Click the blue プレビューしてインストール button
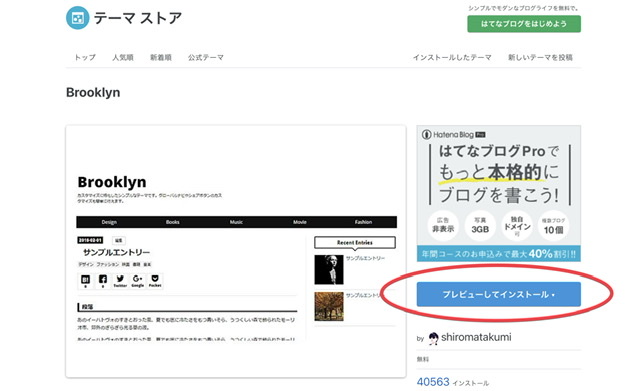Screen dimensions: 640x391 tap(498, 294)
